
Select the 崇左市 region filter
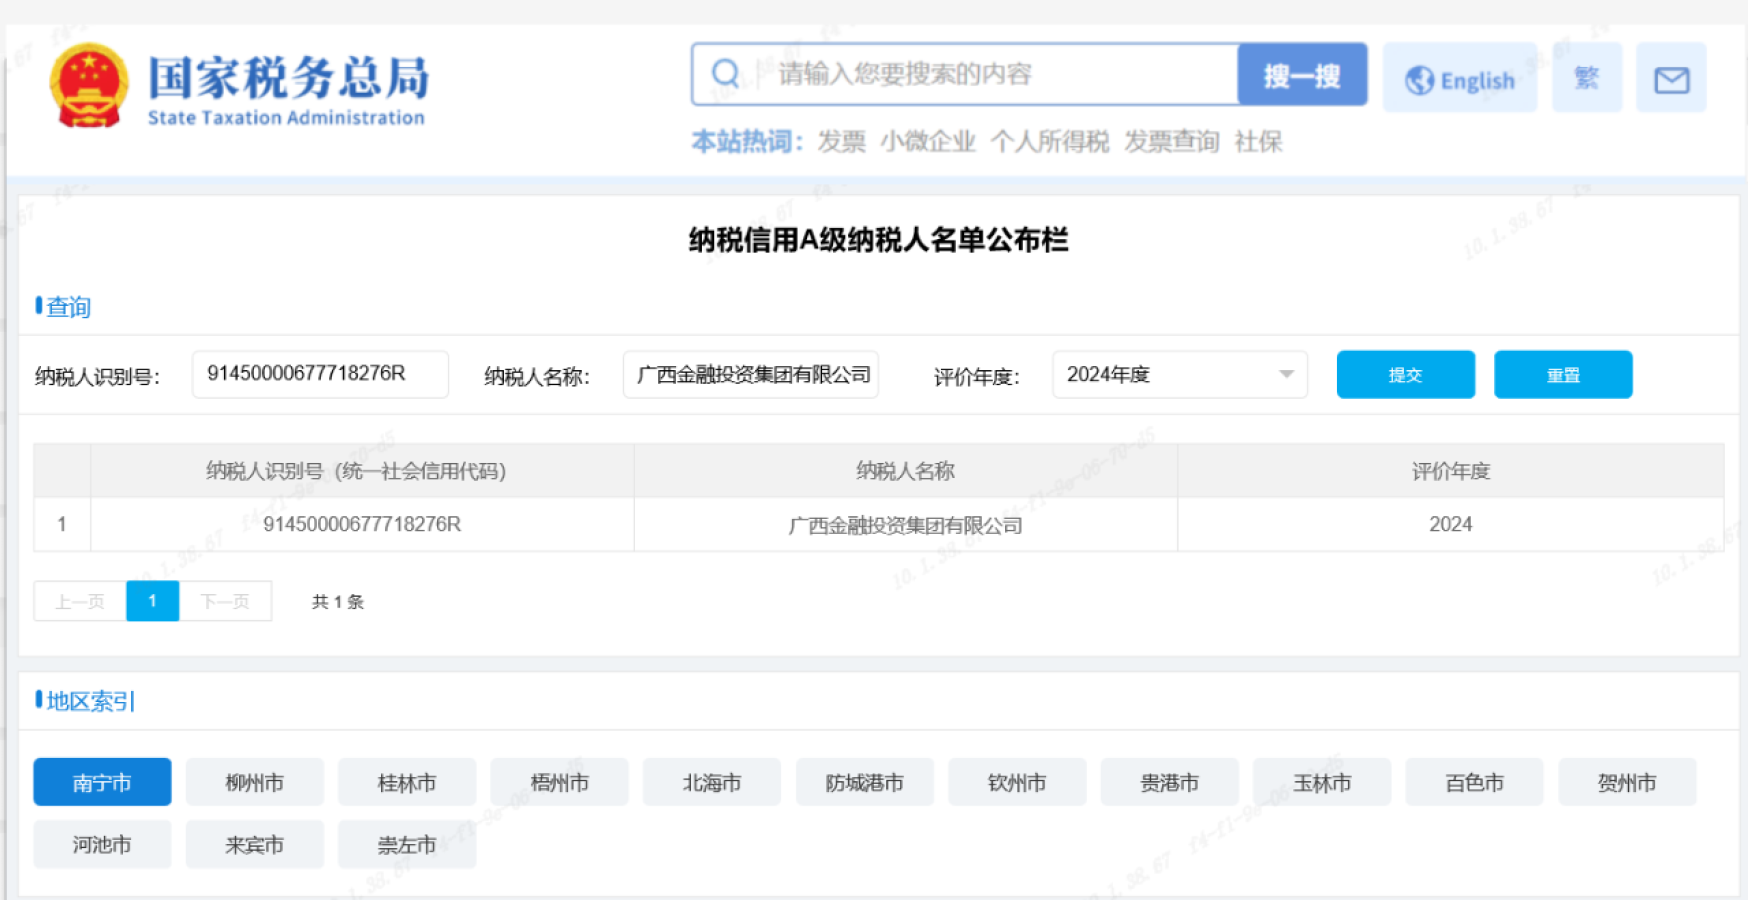click(407, 844)
